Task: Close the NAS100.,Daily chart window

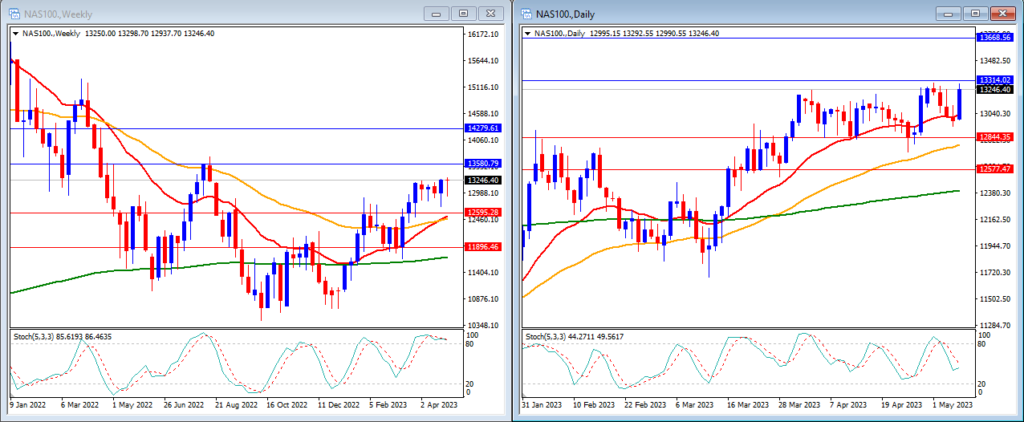Action: (1003, 13)
